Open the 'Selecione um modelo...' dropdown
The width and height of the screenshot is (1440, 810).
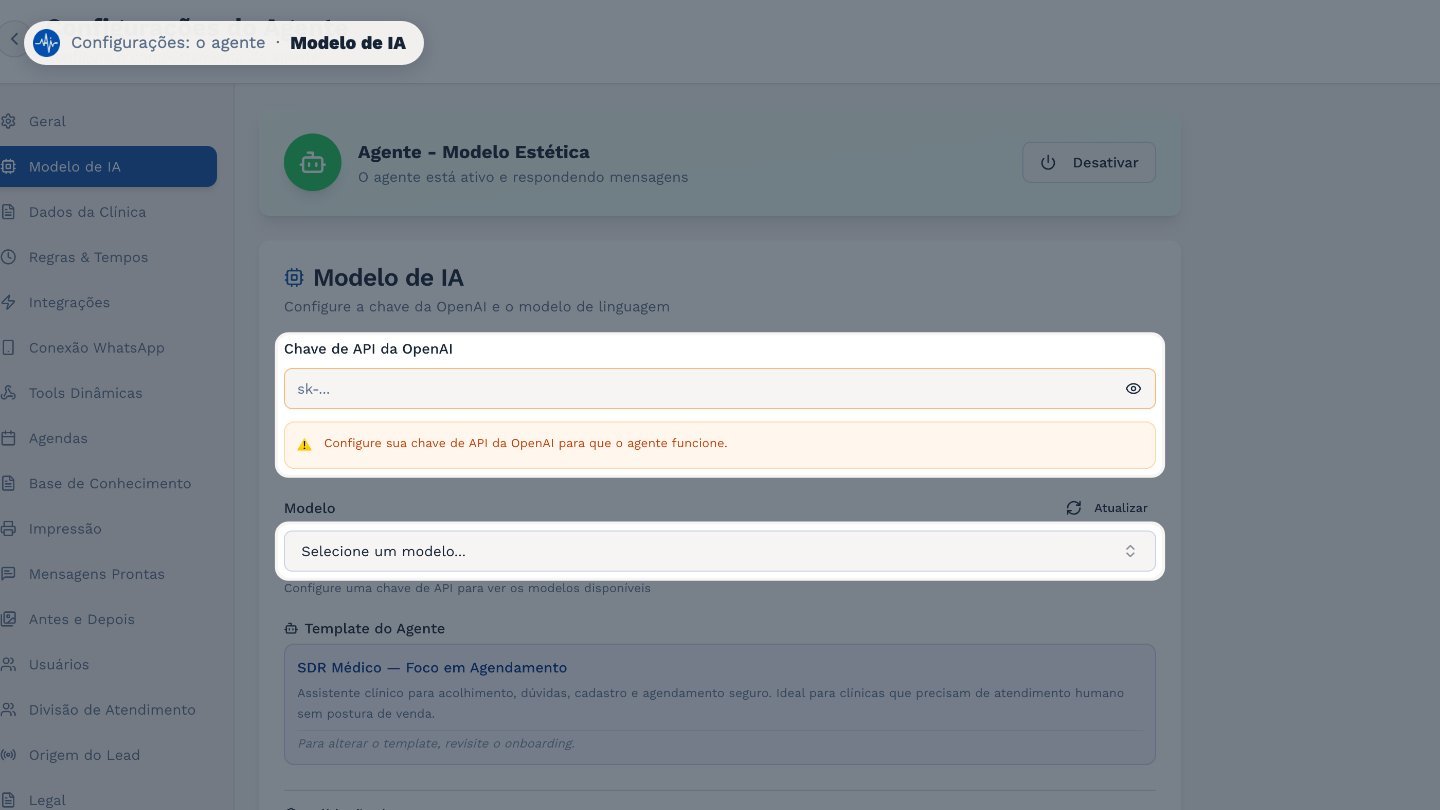720,551
